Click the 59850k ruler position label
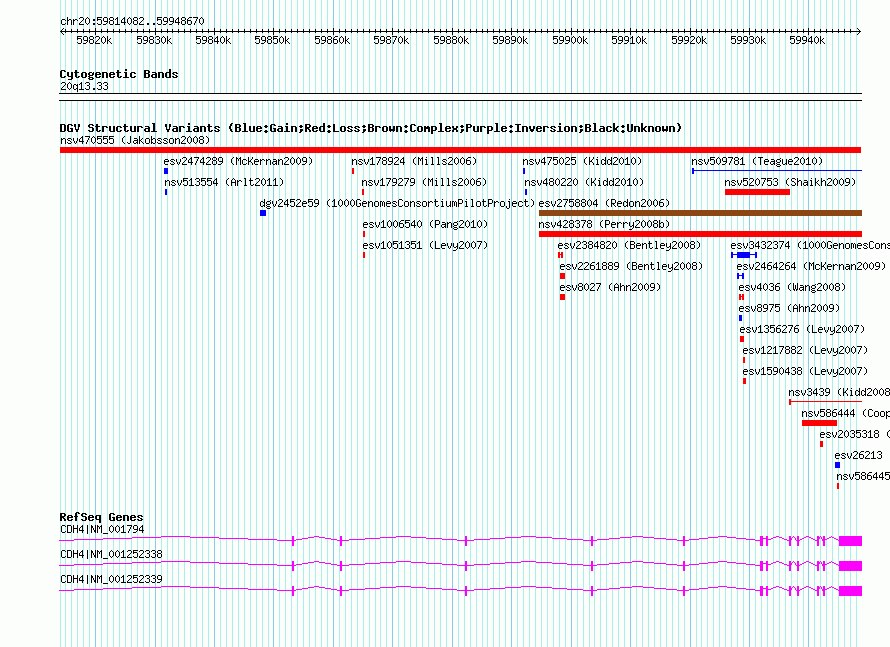Screen dimensions: 890x647 tap(272, 40)
